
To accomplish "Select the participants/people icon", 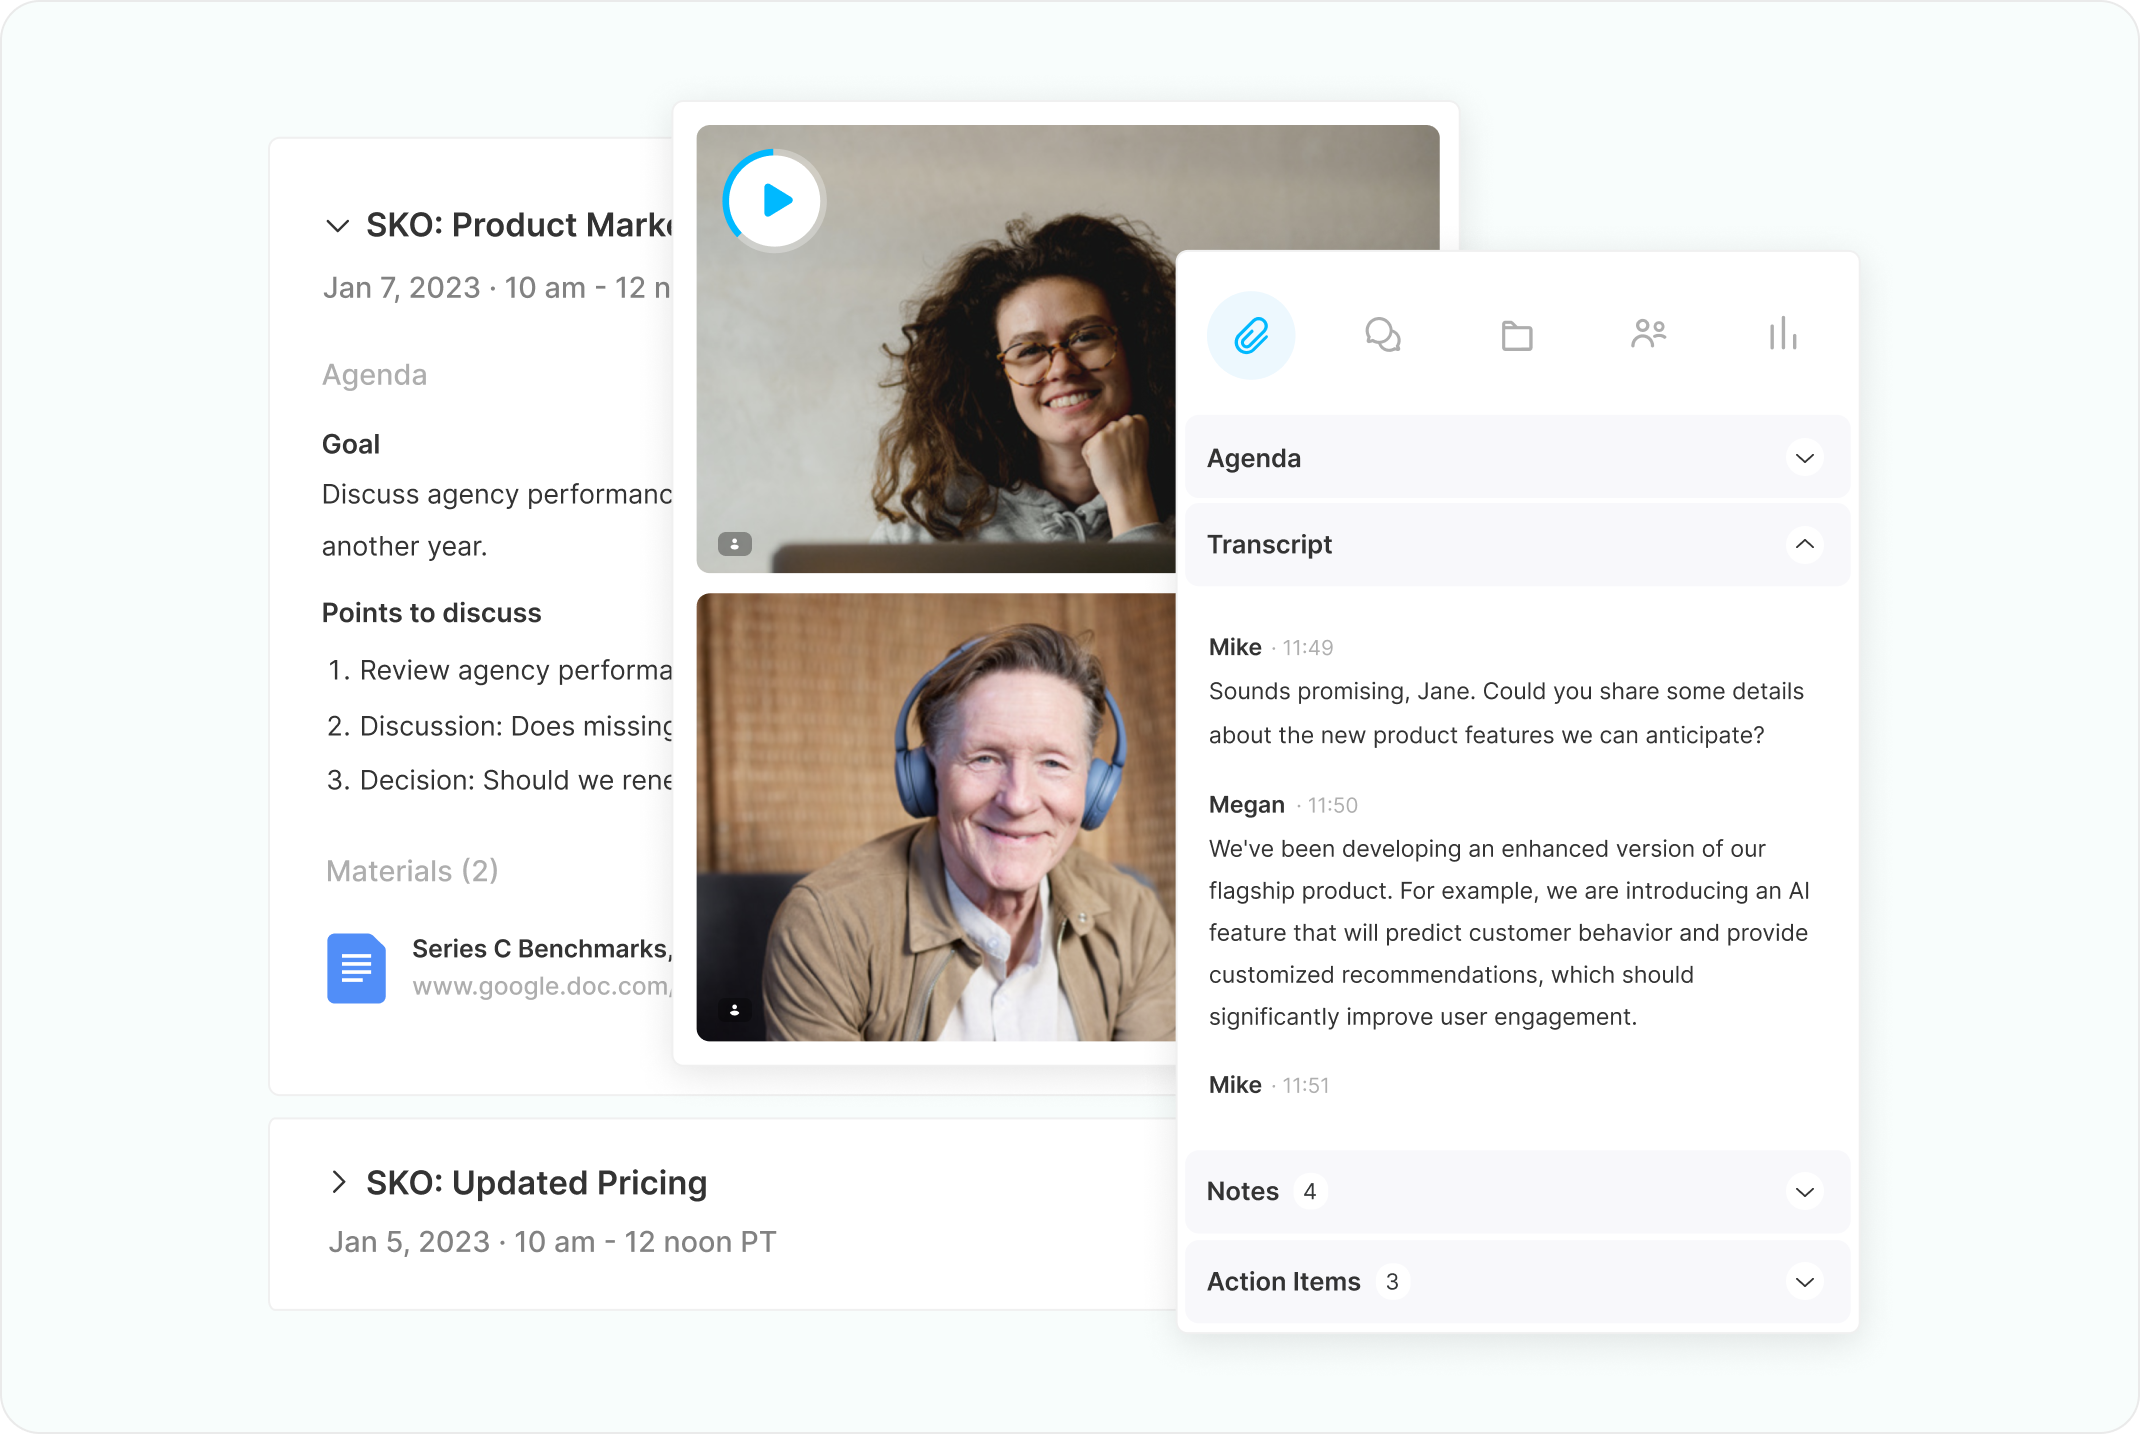I will (1649, 336).
